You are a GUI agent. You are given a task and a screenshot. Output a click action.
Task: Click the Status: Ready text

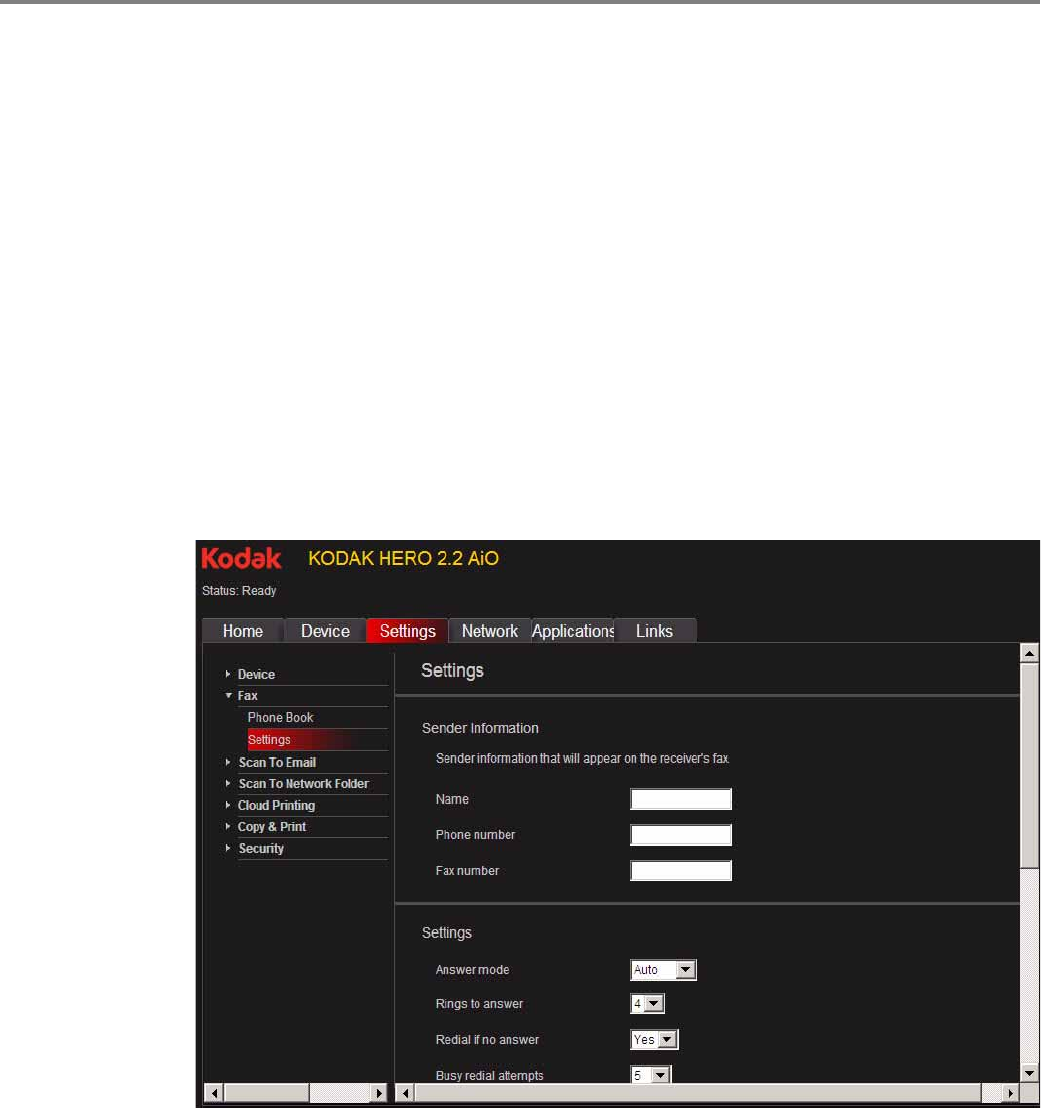(239, 590)
